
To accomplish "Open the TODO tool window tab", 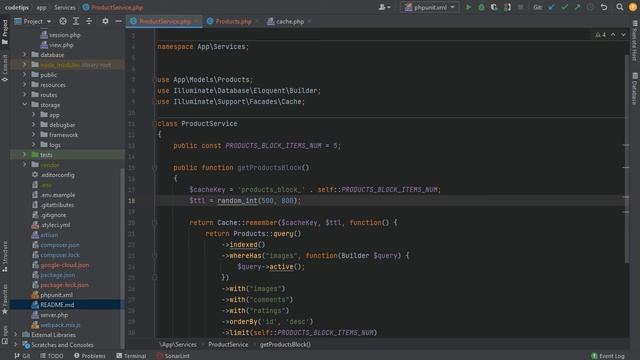I will pyautogui.click(x=51, y=356).
